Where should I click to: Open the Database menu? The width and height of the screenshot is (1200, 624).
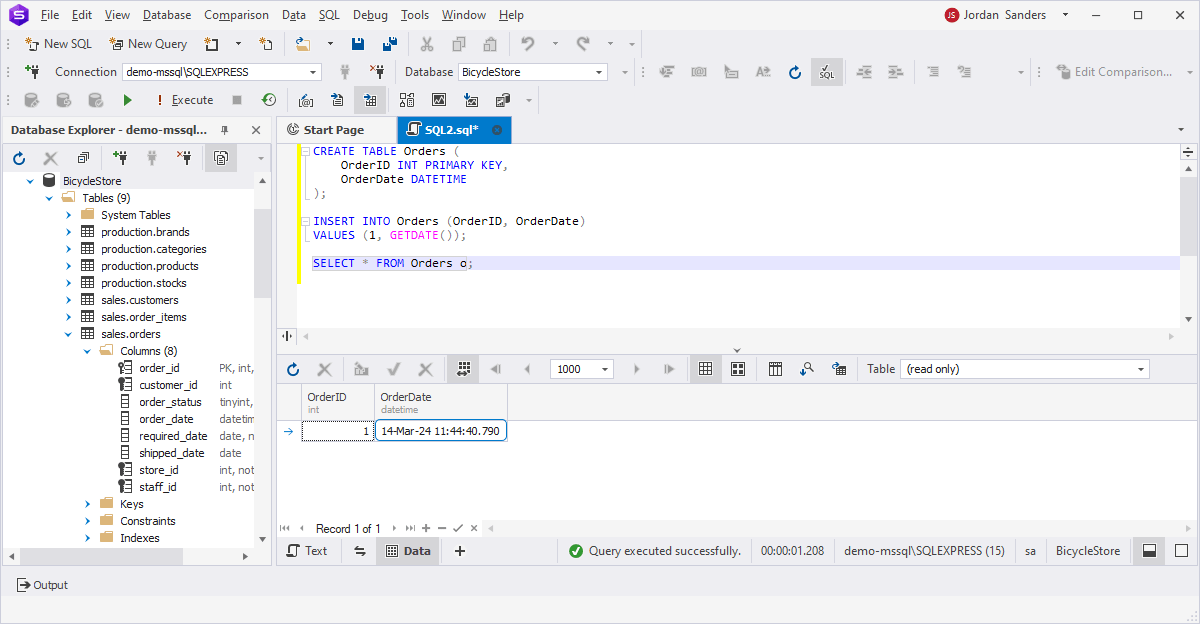coord(167,15)
